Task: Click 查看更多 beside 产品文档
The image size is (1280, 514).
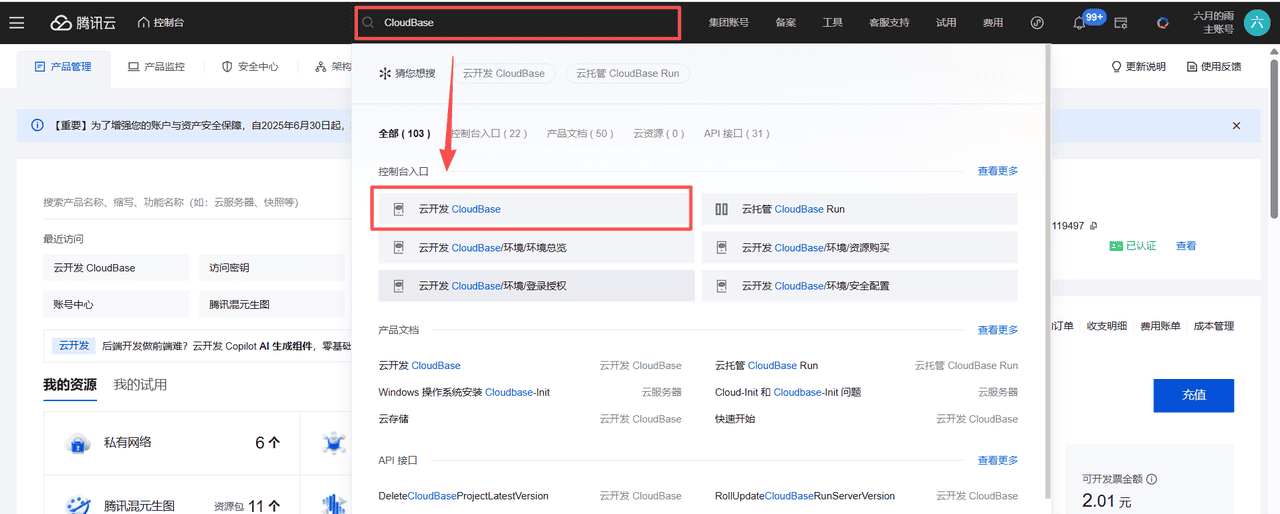Action: click(998, 330)
